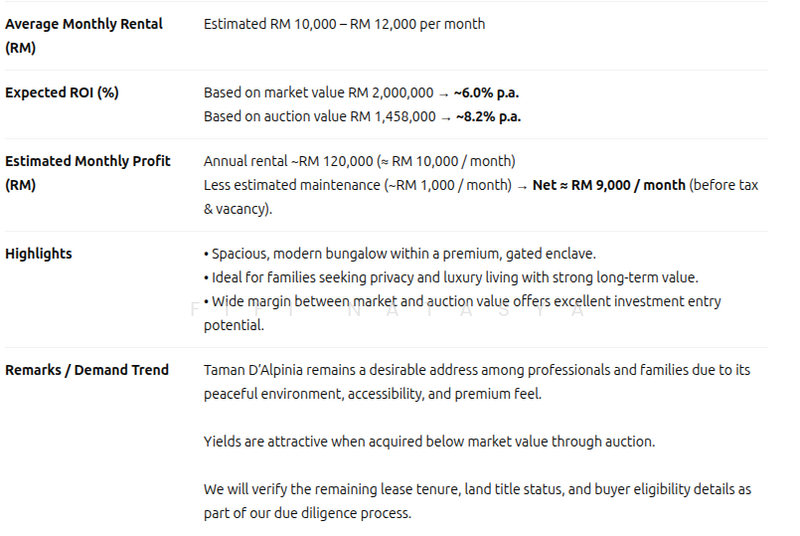Click the Expected ROI (%) row label

(62, 92)
